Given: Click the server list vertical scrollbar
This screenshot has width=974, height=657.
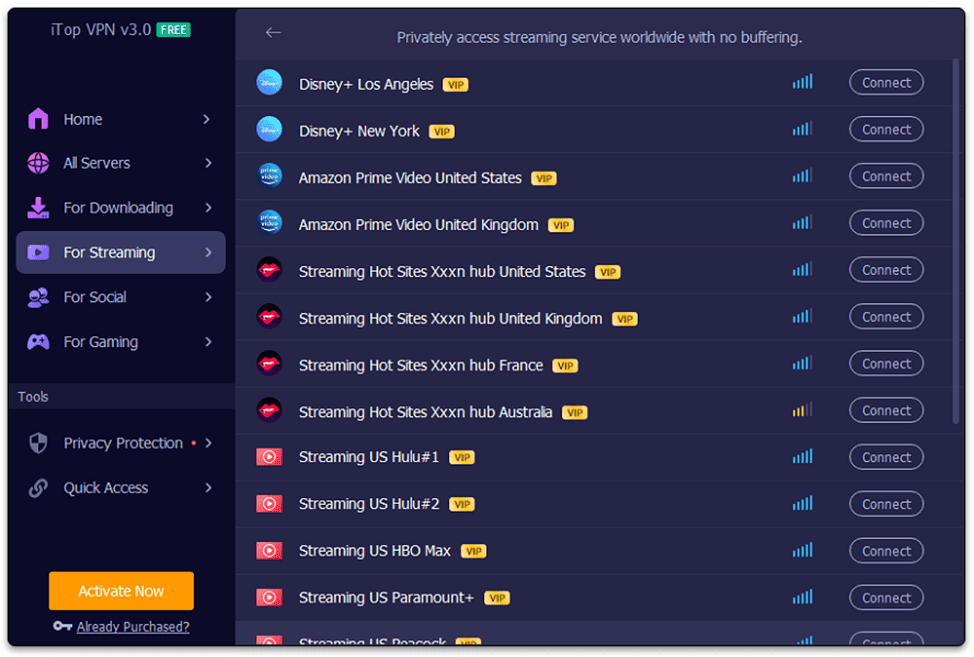Looking at the screenshot, I should [x=955, y=242].
